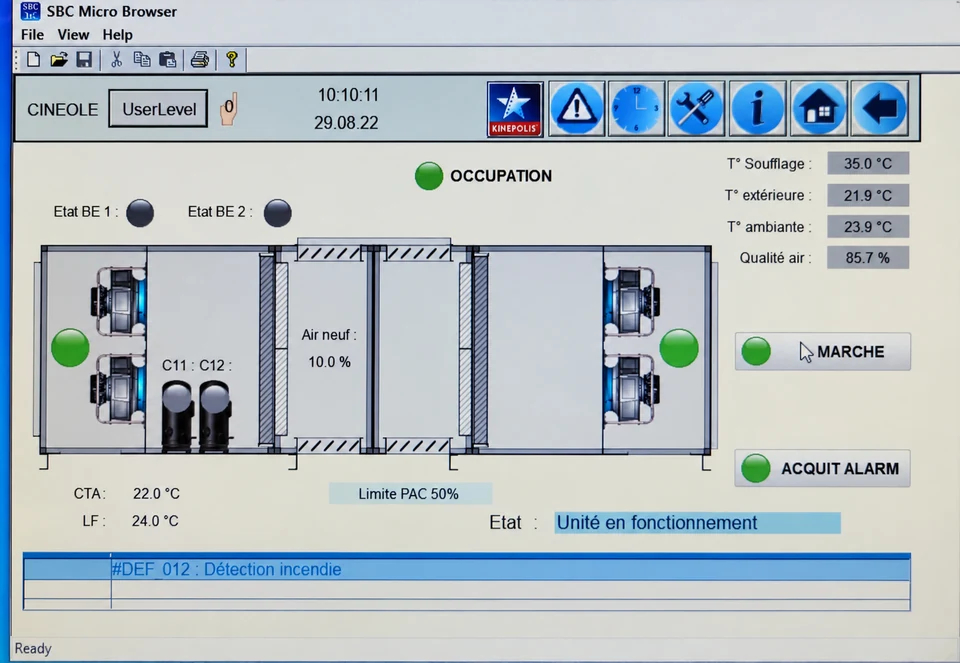Screen dimensions: 960x663
Task: Open the information page icon
Action: click(x=757, y=109)
